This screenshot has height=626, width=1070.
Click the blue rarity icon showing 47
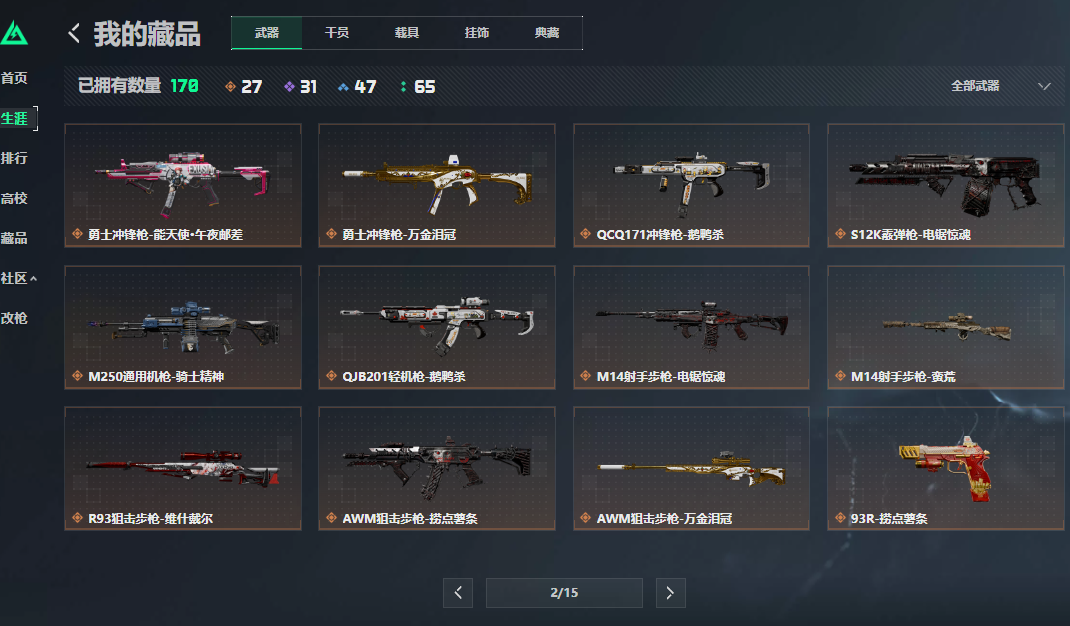coord(343,87)
